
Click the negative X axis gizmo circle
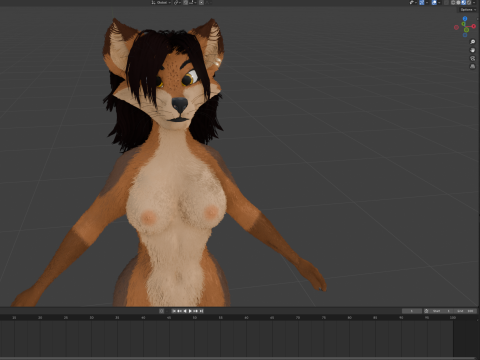point(456,27)
